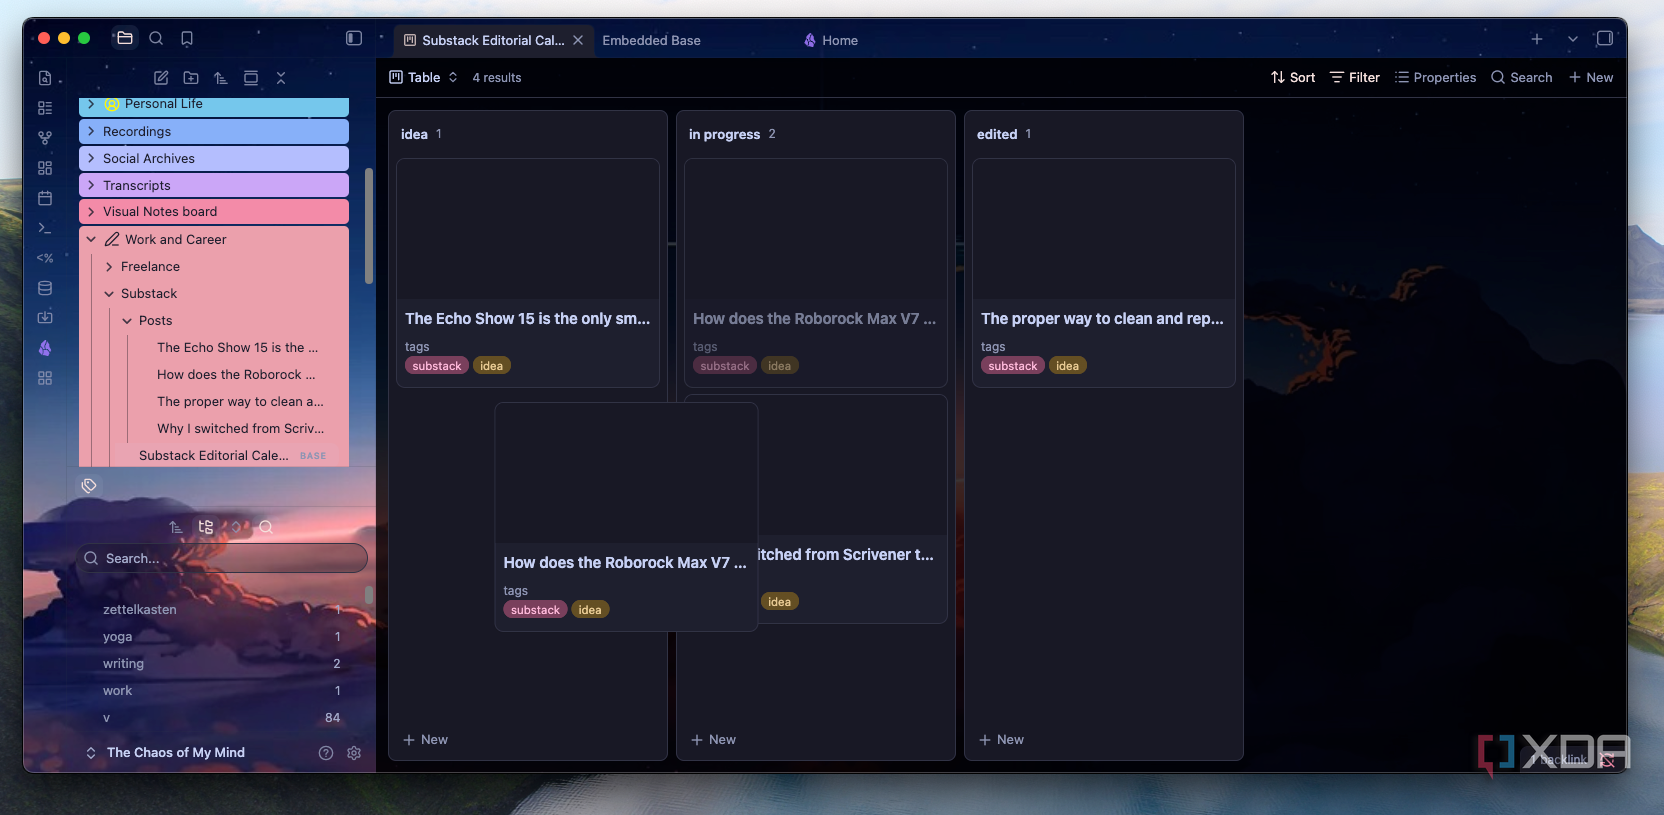
Task: Add New card in edited column
Action: coord(1001,740)
